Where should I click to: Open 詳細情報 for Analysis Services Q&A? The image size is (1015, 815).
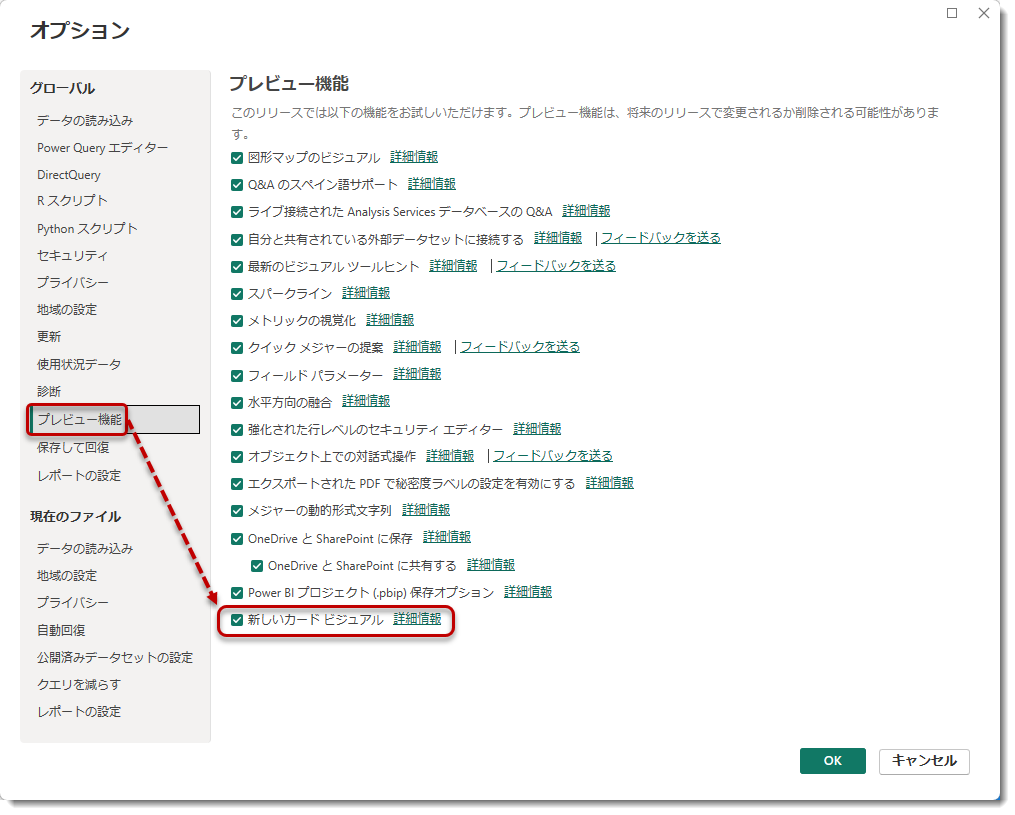pyautogui.click(x=586, y=211)
